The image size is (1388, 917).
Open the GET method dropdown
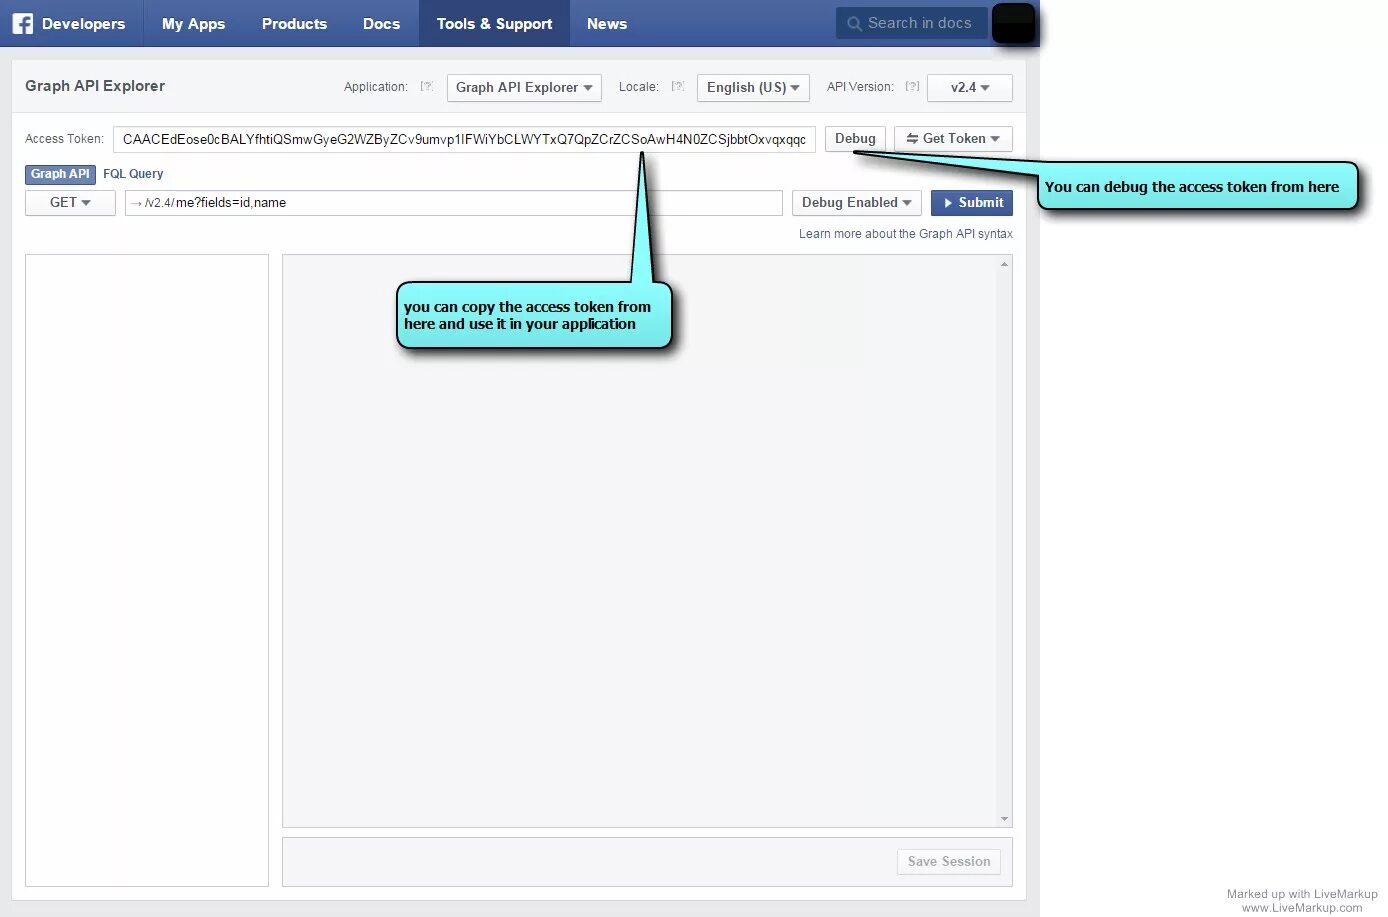point(70,202)
